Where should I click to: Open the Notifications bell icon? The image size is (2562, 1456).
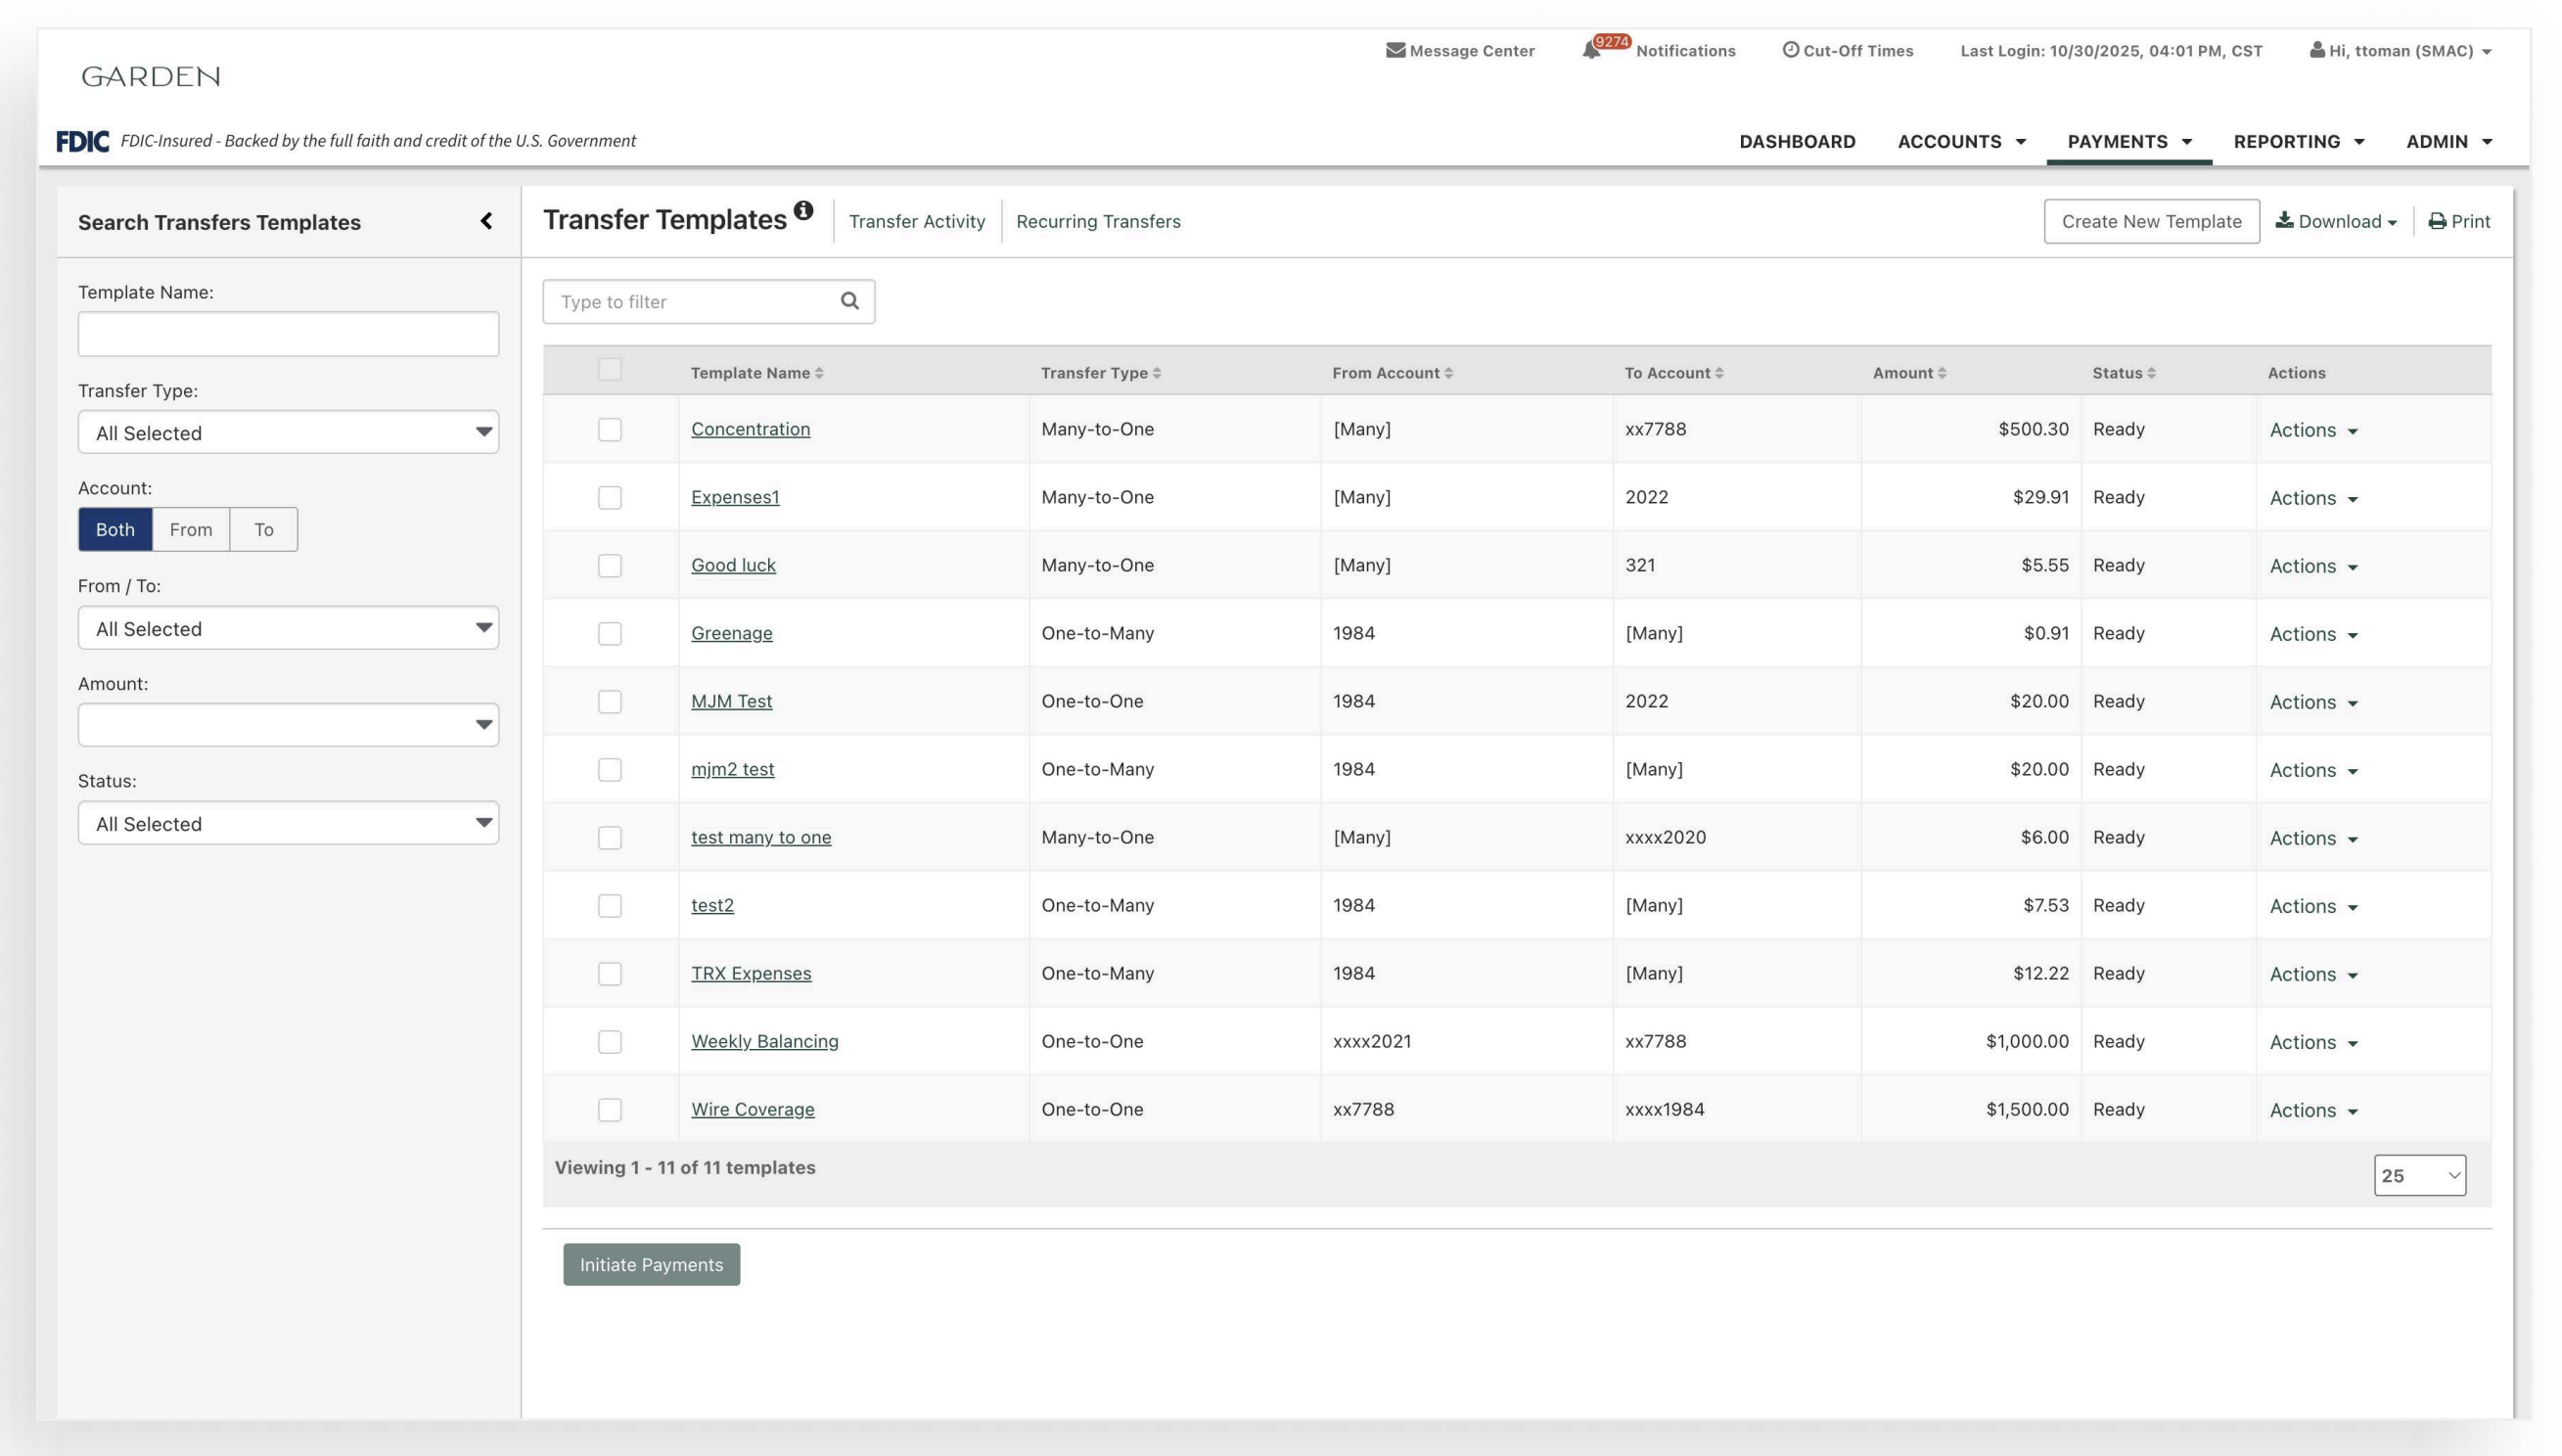pyautogui.click(x=1591, y=50)
